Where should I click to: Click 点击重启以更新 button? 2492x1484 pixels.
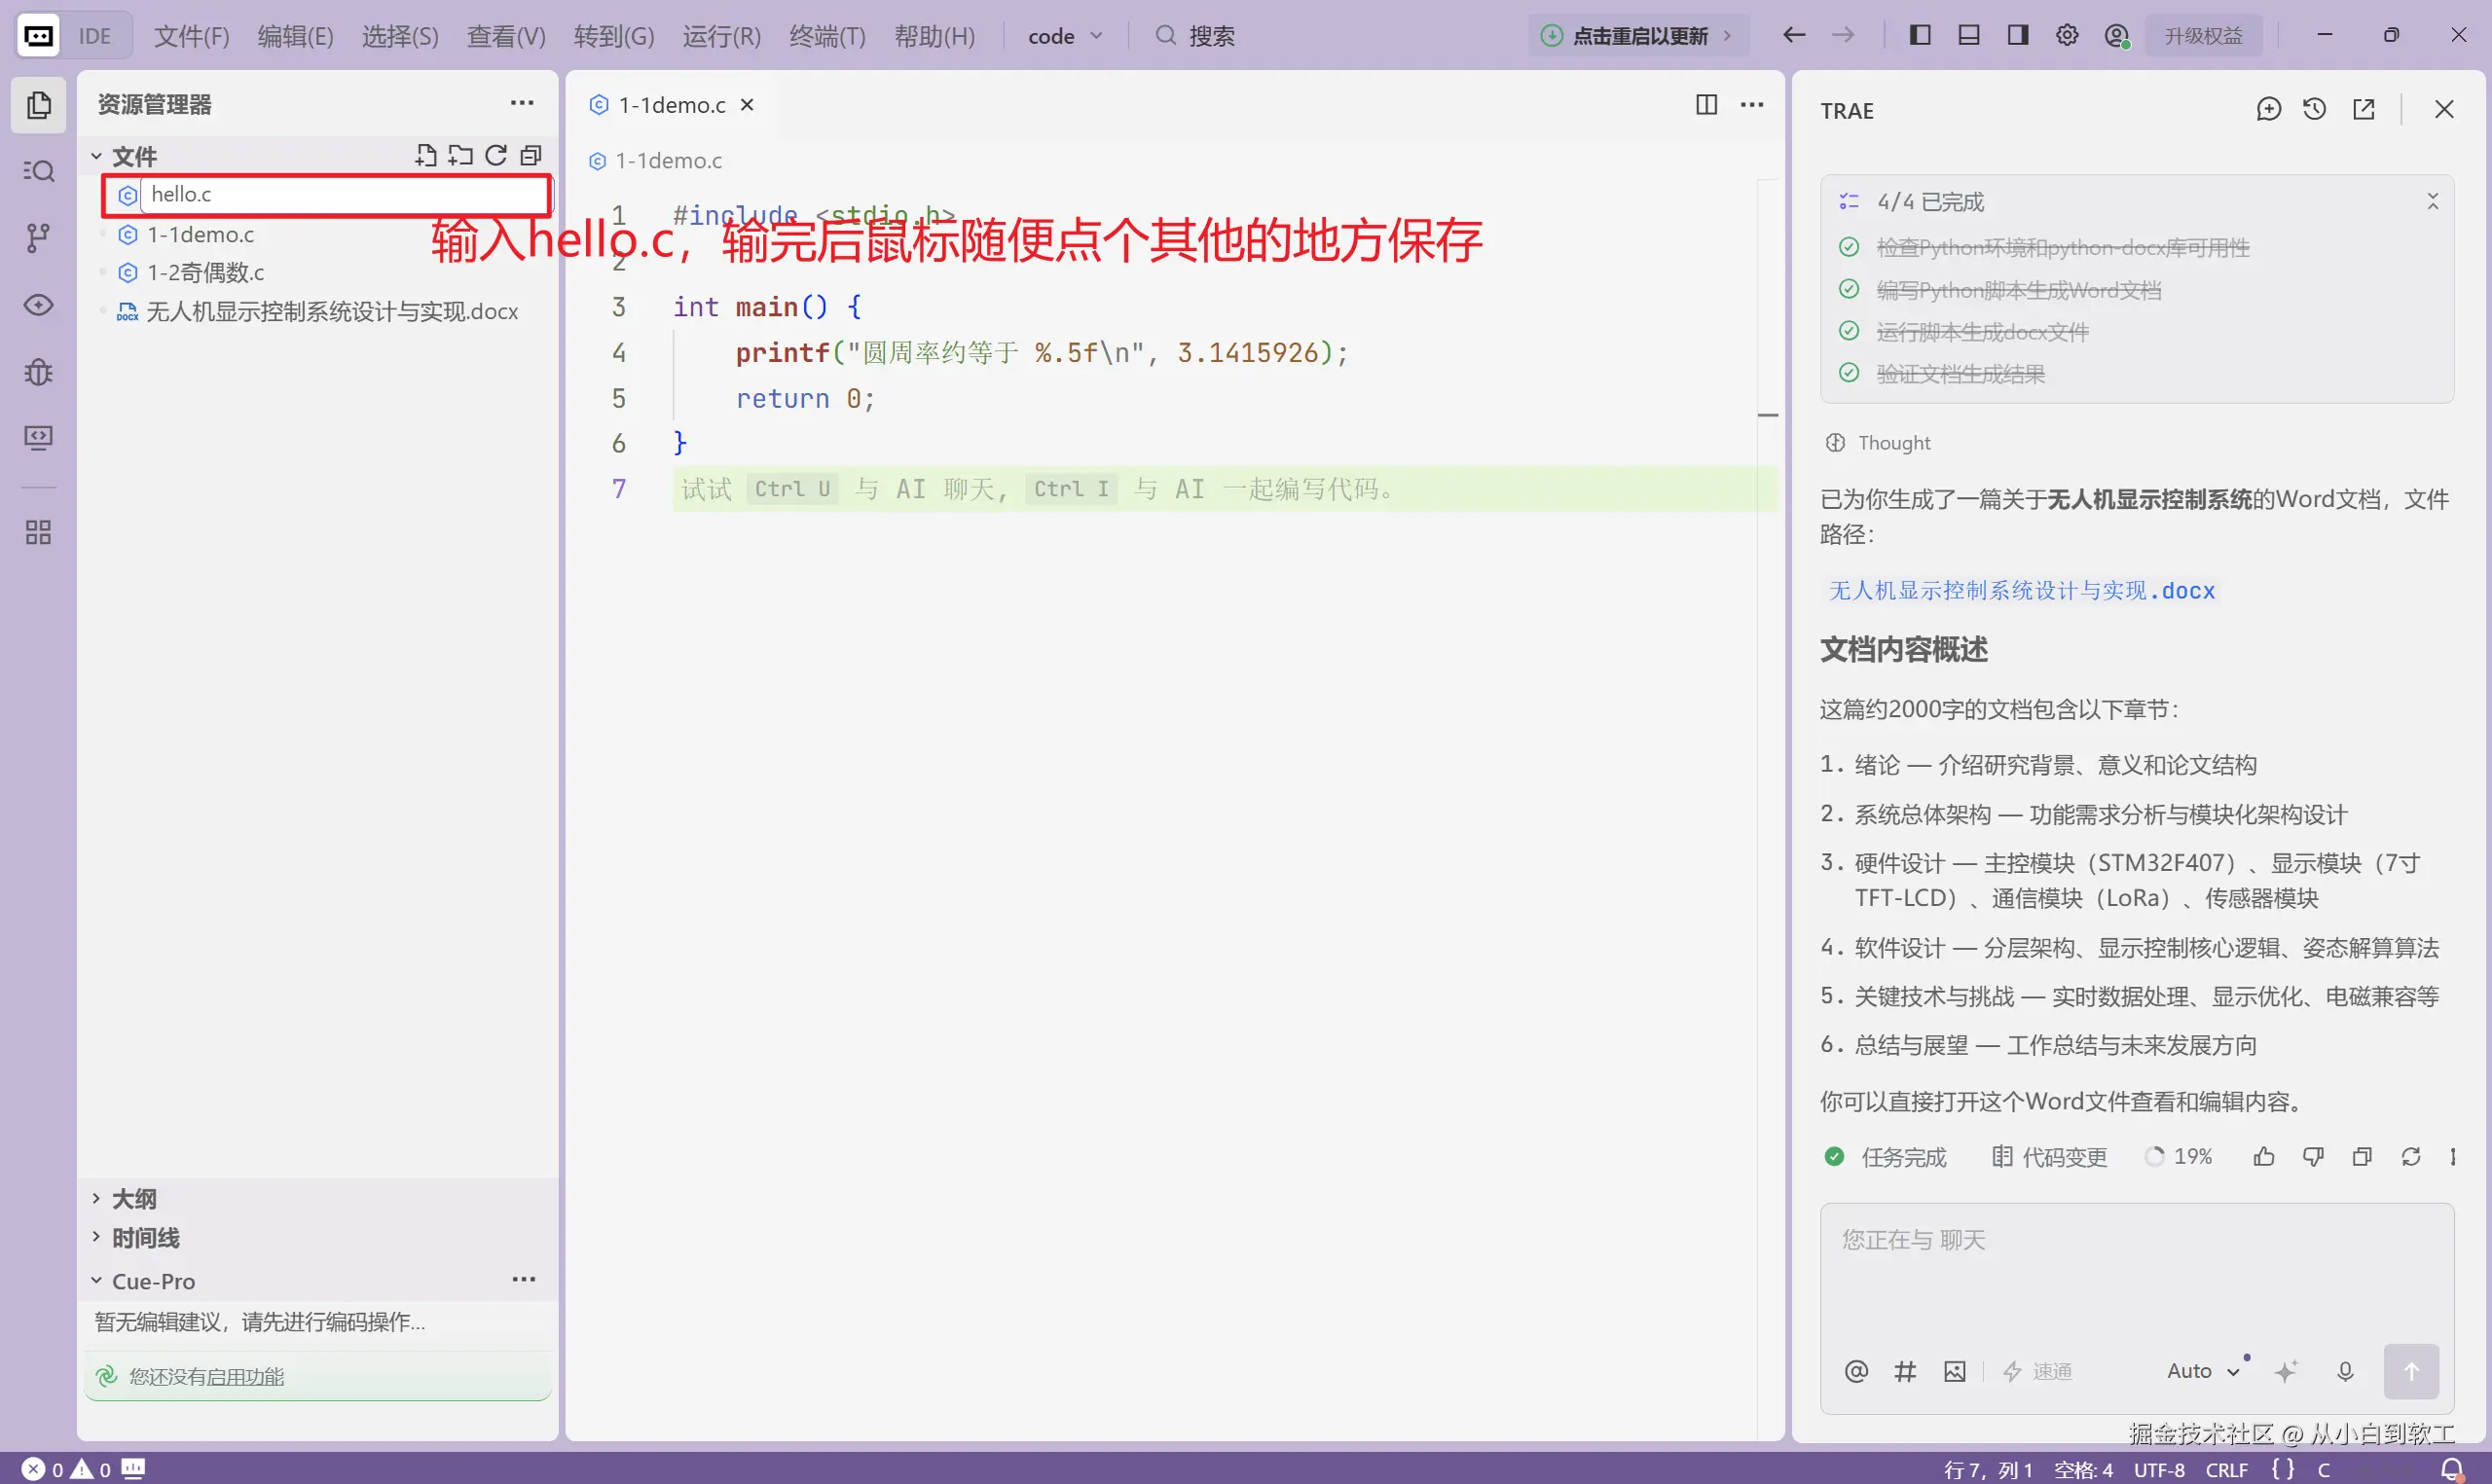click(1638, 36)
